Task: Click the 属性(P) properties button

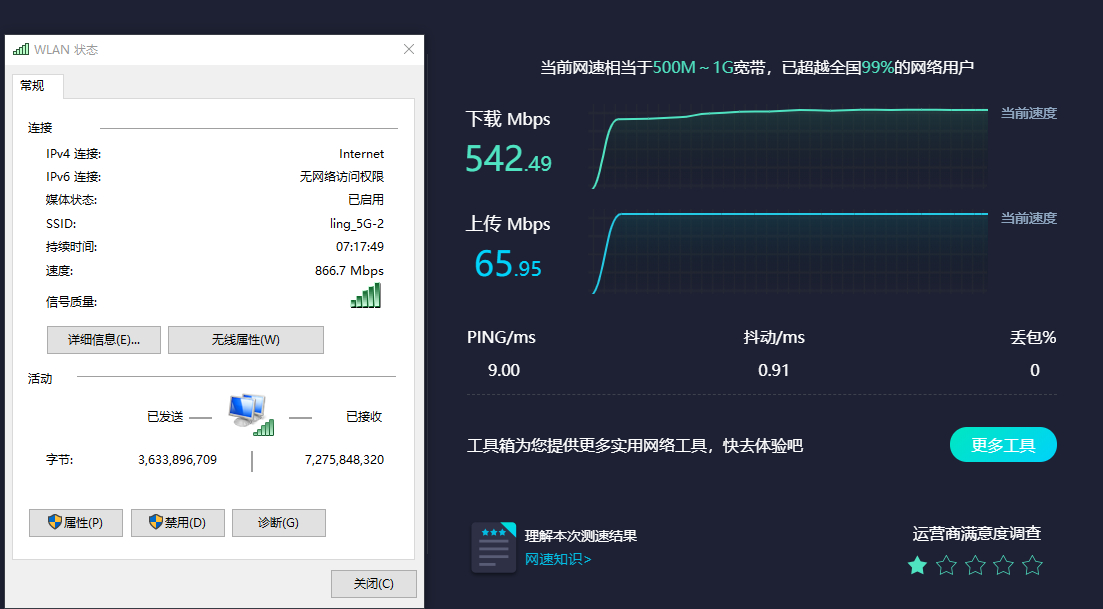Action: [x=76, y=523]
